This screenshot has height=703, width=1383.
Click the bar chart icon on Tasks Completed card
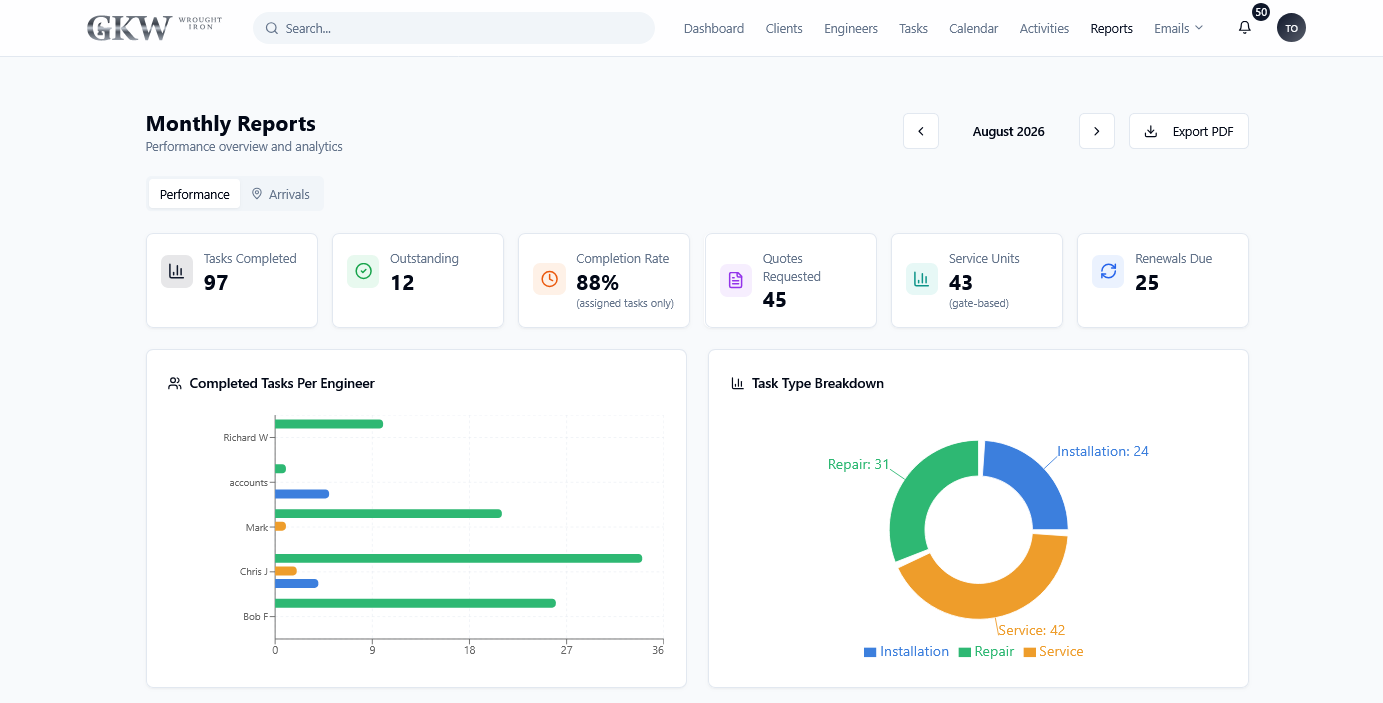pos(177,271)
